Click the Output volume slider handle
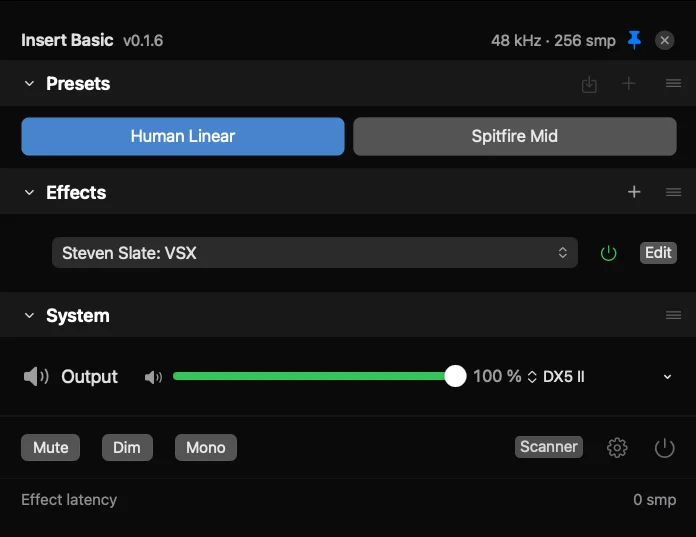 click(455, 376)
